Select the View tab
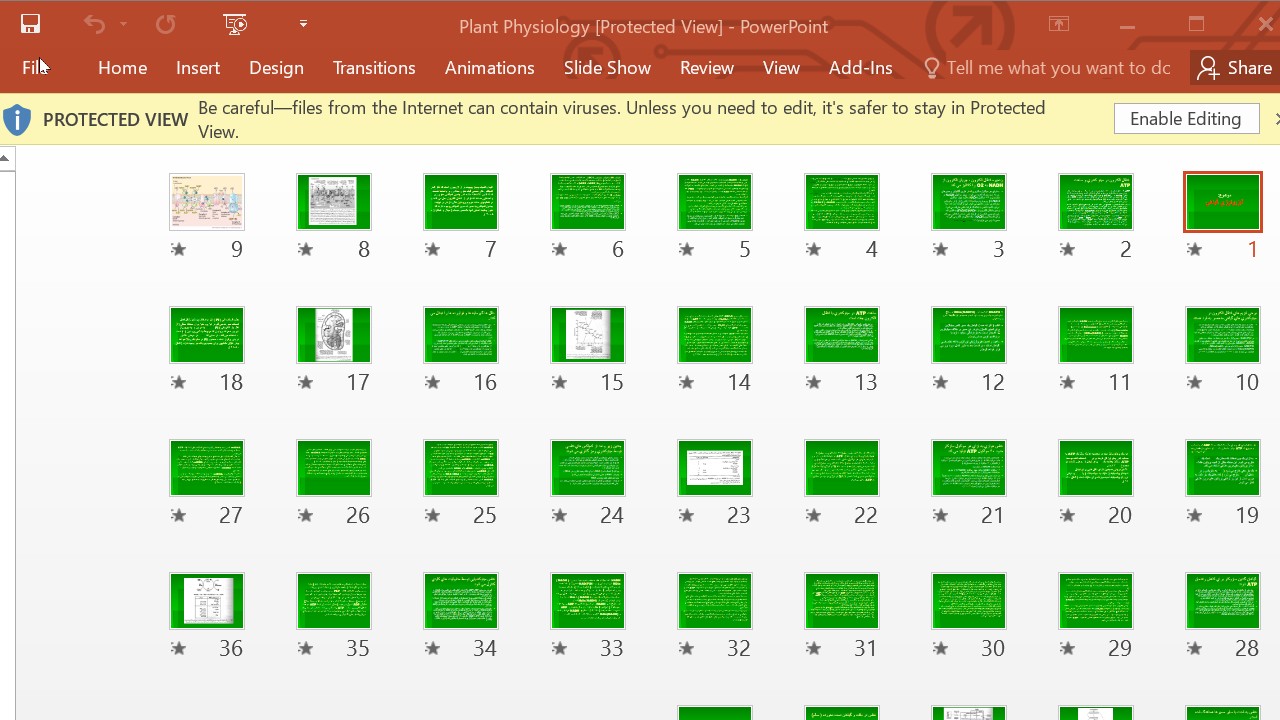The width and height of the screenshot is (1280, 720). coord(781,67)
